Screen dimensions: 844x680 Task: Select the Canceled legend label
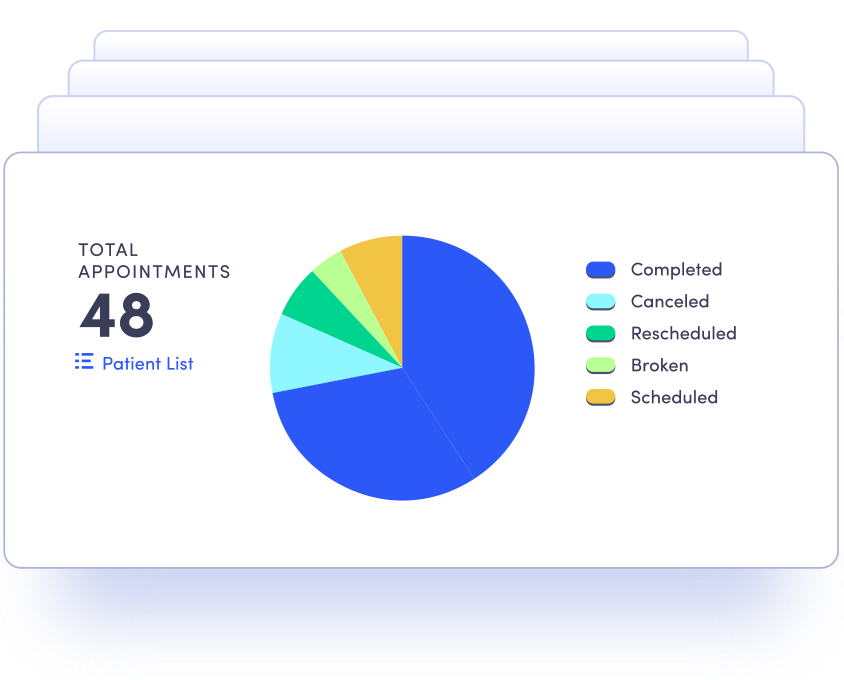[x=669, y=302]
